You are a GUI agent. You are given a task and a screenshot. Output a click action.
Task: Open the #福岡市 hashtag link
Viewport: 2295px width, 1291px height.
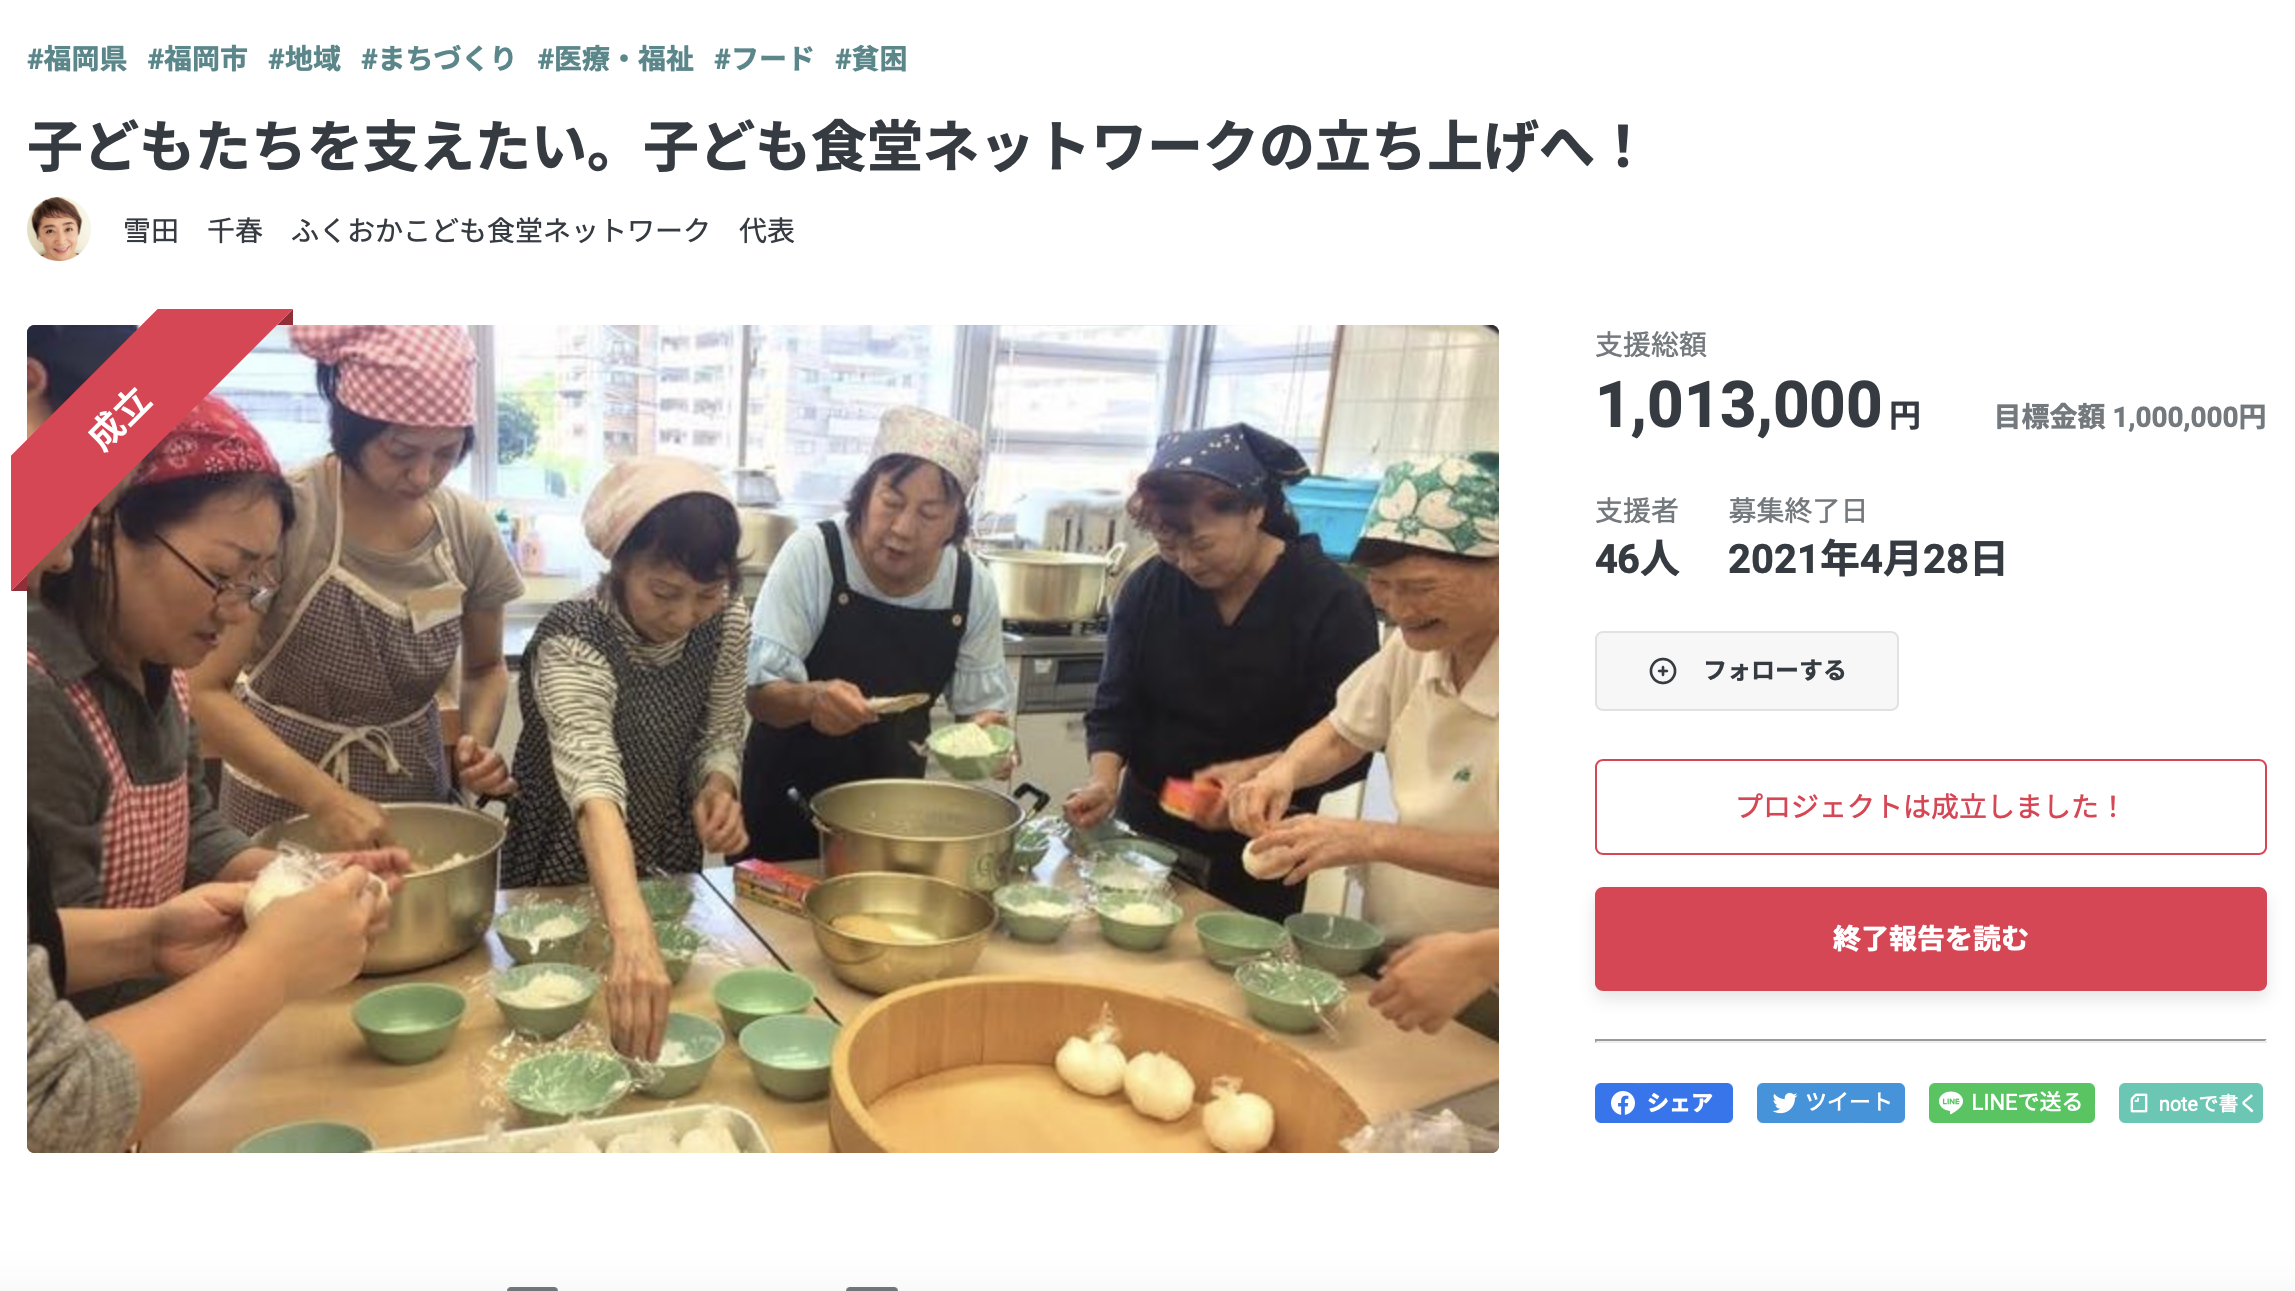coord(197,59)
